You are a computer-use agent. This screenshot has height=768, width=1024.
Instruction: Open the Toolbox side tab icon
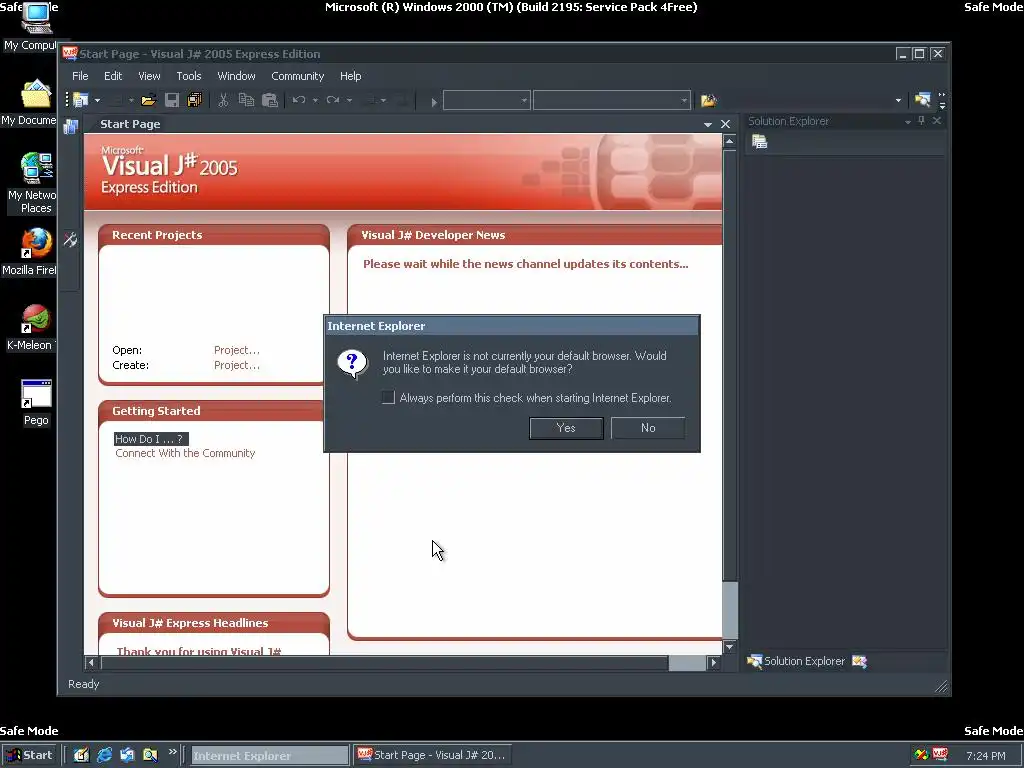pos(71,240)
